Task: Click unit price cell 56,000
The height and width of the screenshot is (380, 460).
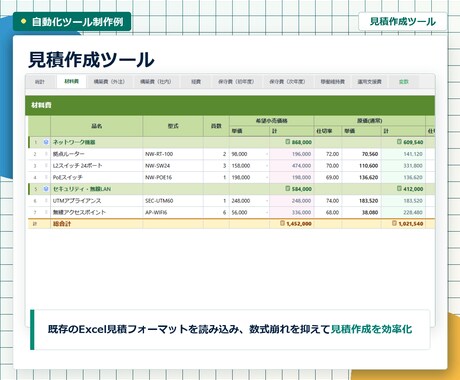Action: point(249,212)
